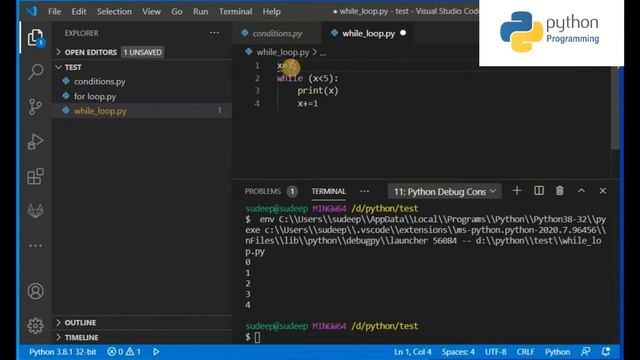
Task: Open feedback icon in status bar
Action: [586, 352]
